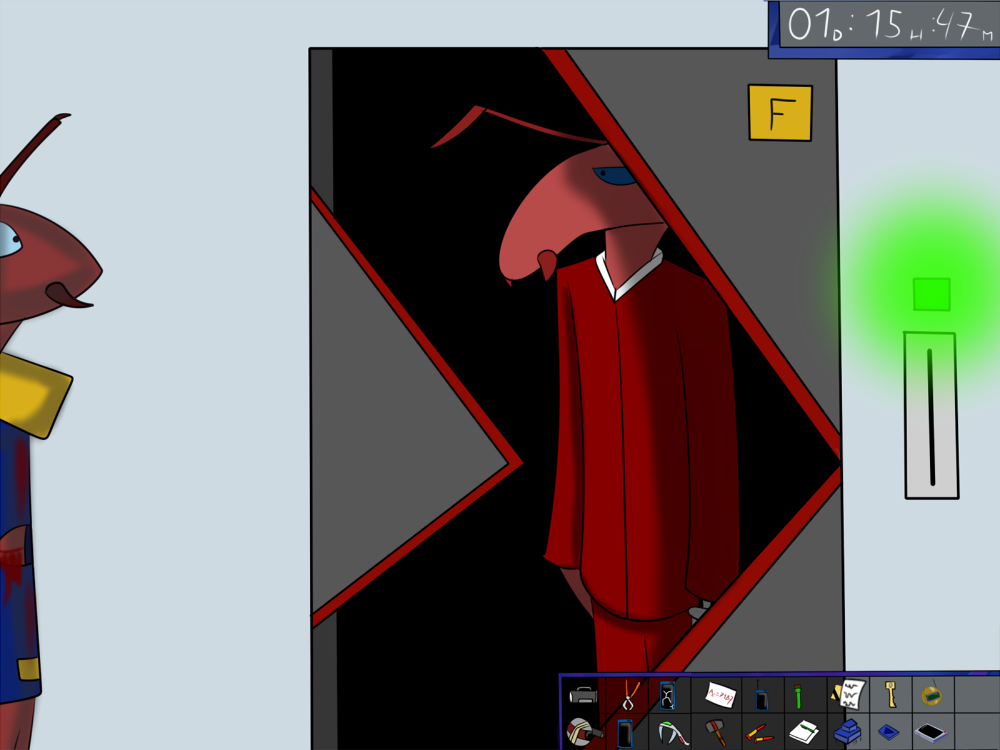Click the yellow F sign on door
Viewport: 1000px width, 750px height.
coord(780,113)
